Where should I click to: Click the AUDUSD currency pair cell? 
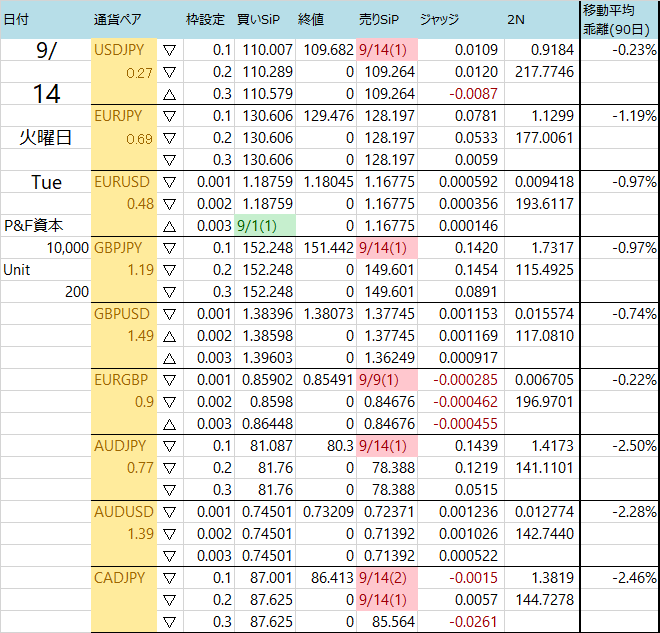coord(124,512)
